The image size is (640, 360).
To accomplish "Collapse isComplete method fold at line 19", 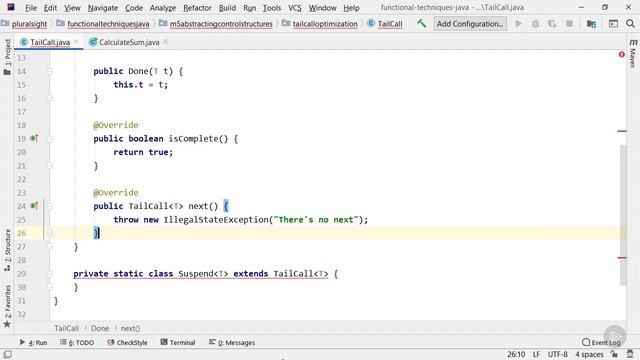I will coord(50,139).
